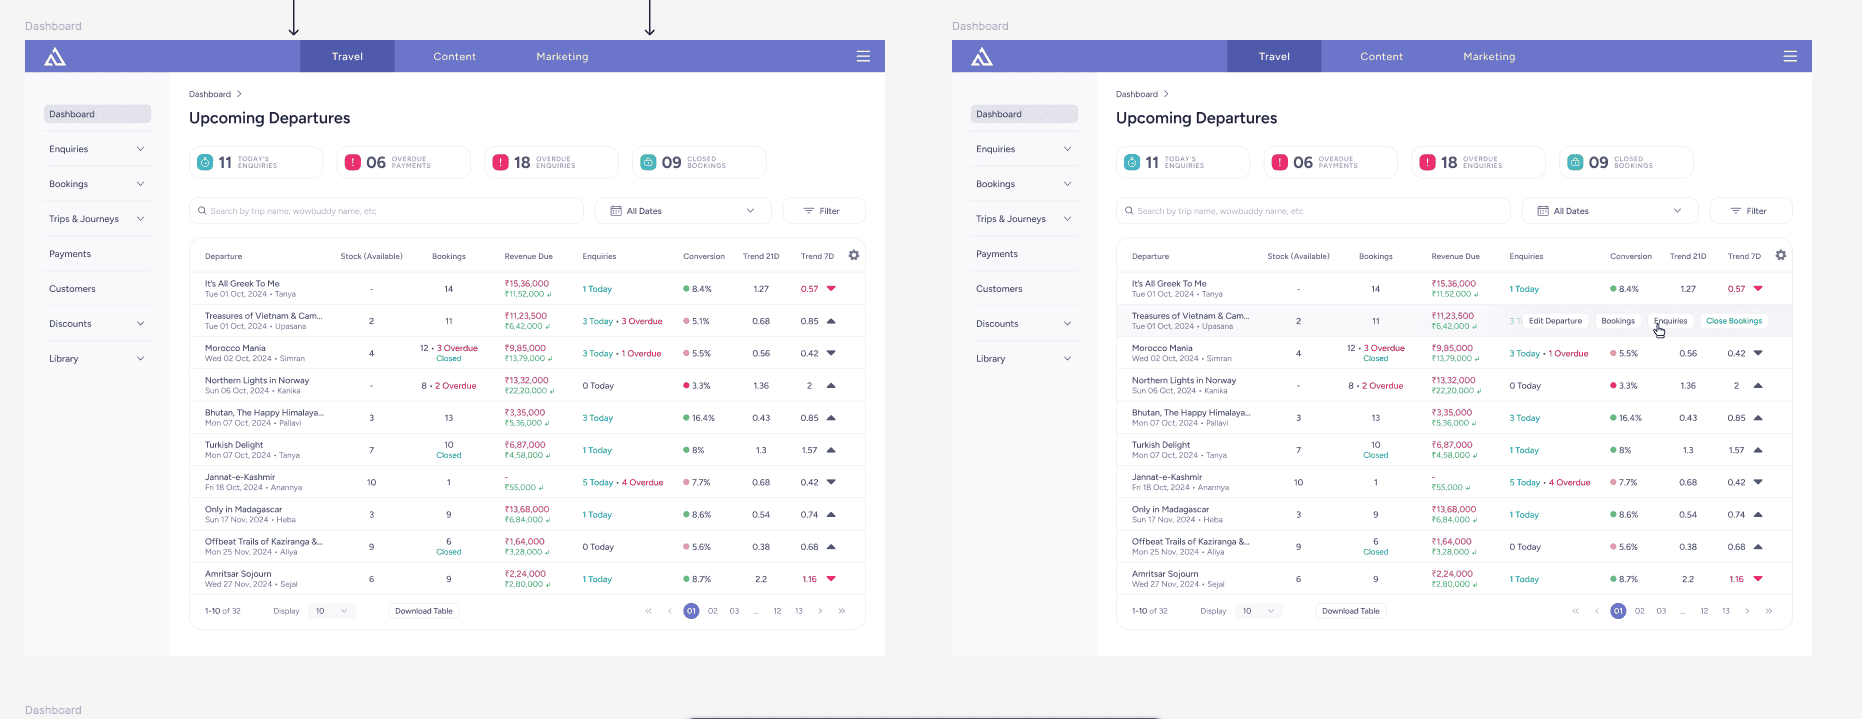The image size is (1862, 719).
Task: Go to previous page in left dashboard pagination
Action: click(669, 611)
